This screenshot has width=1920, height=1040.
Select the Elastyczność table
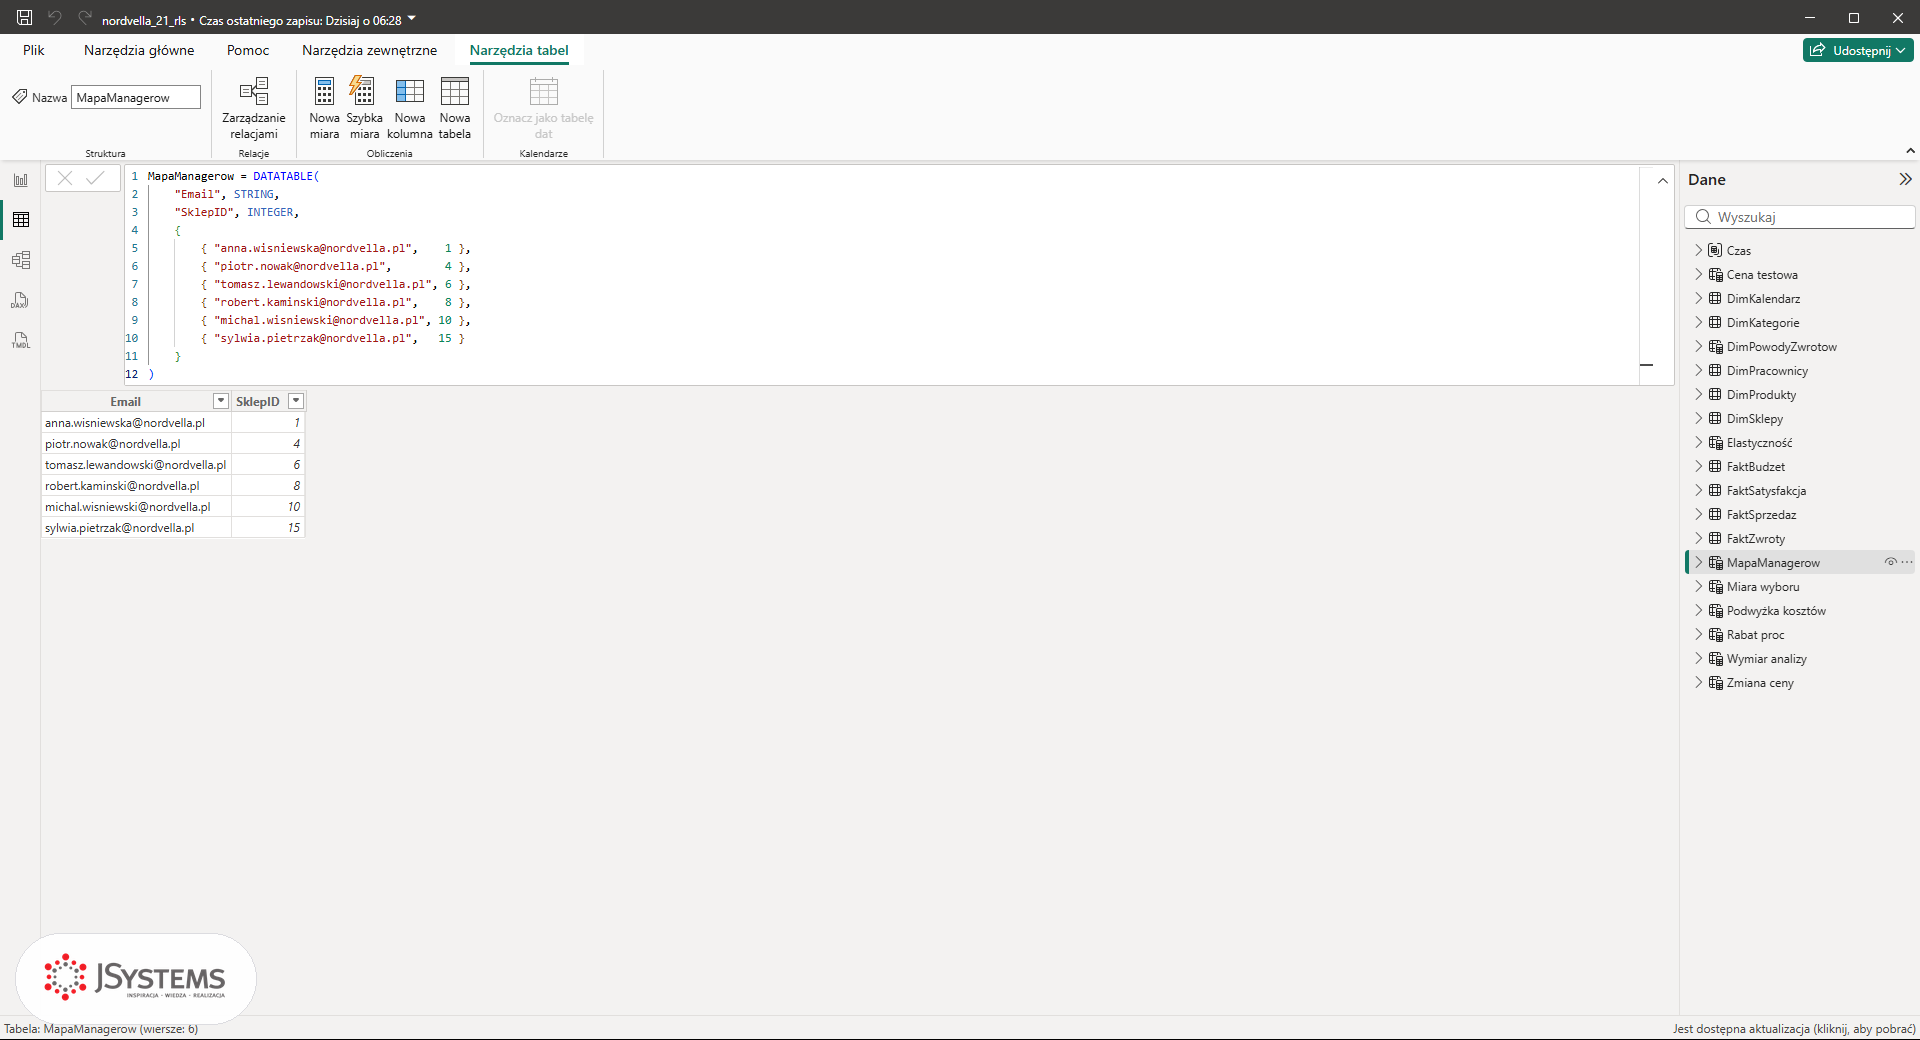1759,443
